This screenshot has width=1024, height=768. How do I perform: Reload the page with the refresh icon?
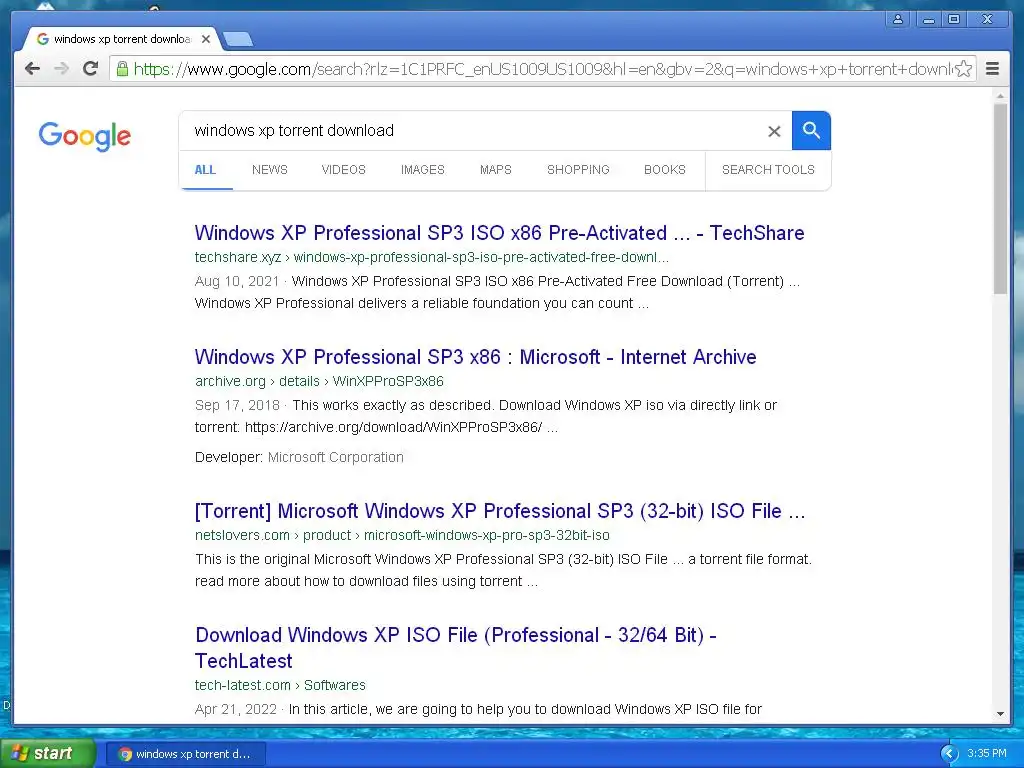click(x=90, y=68)
